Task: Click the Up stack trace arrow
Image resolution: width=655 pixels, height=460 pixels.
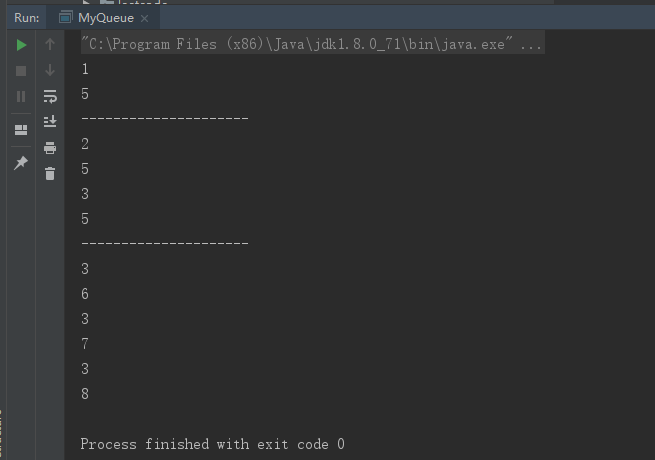Action: pyautogui.click(x=50, y=44)
